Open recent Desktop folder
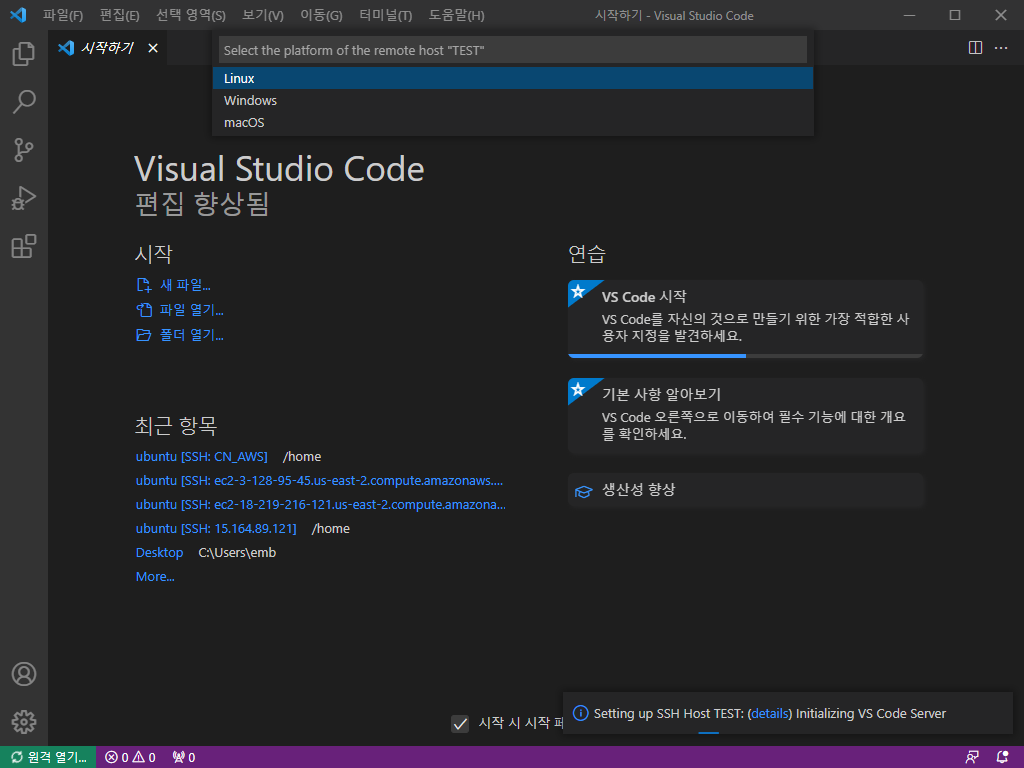This screenshot has width=1024, height=768. (x=159, y=552)
